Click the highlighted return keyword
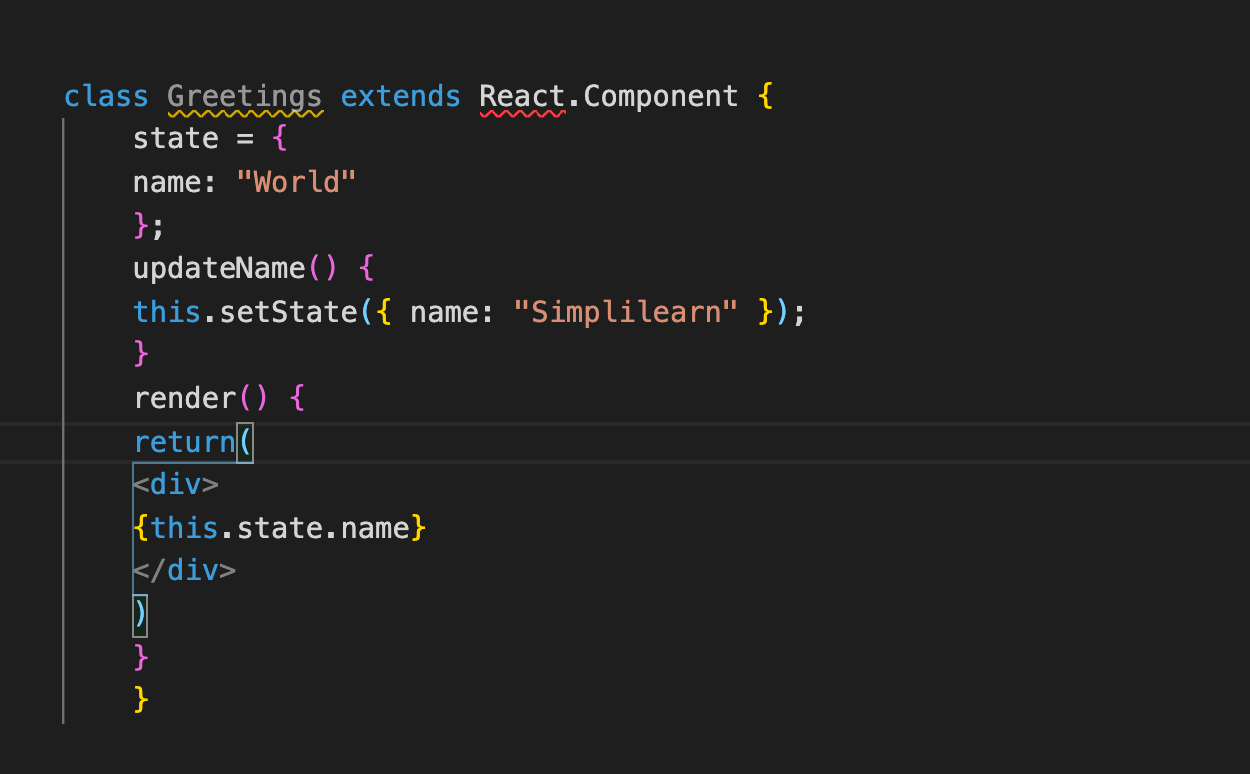Screen dimensions: 1250x774 pyautogui.click(x=186, y=442)
